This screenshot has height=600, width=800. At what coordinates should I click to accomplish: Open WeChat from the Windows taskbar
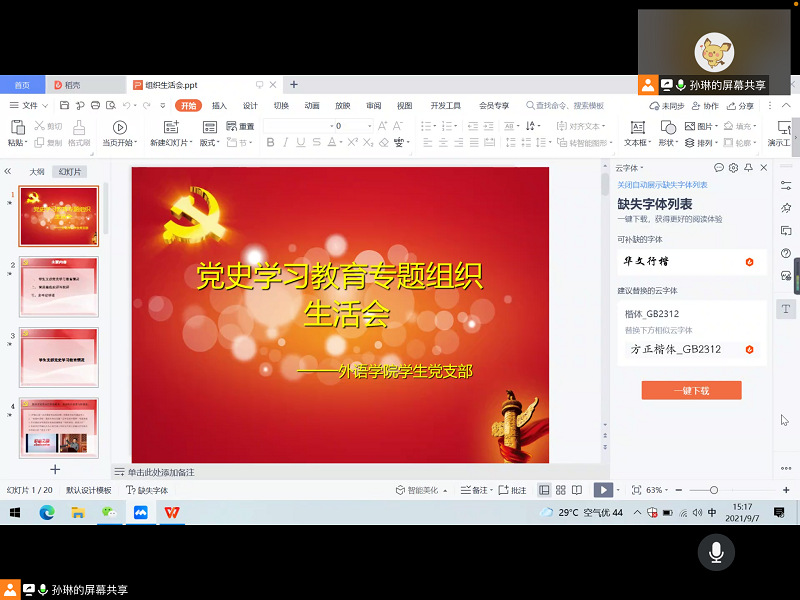(x=108, y=513)
